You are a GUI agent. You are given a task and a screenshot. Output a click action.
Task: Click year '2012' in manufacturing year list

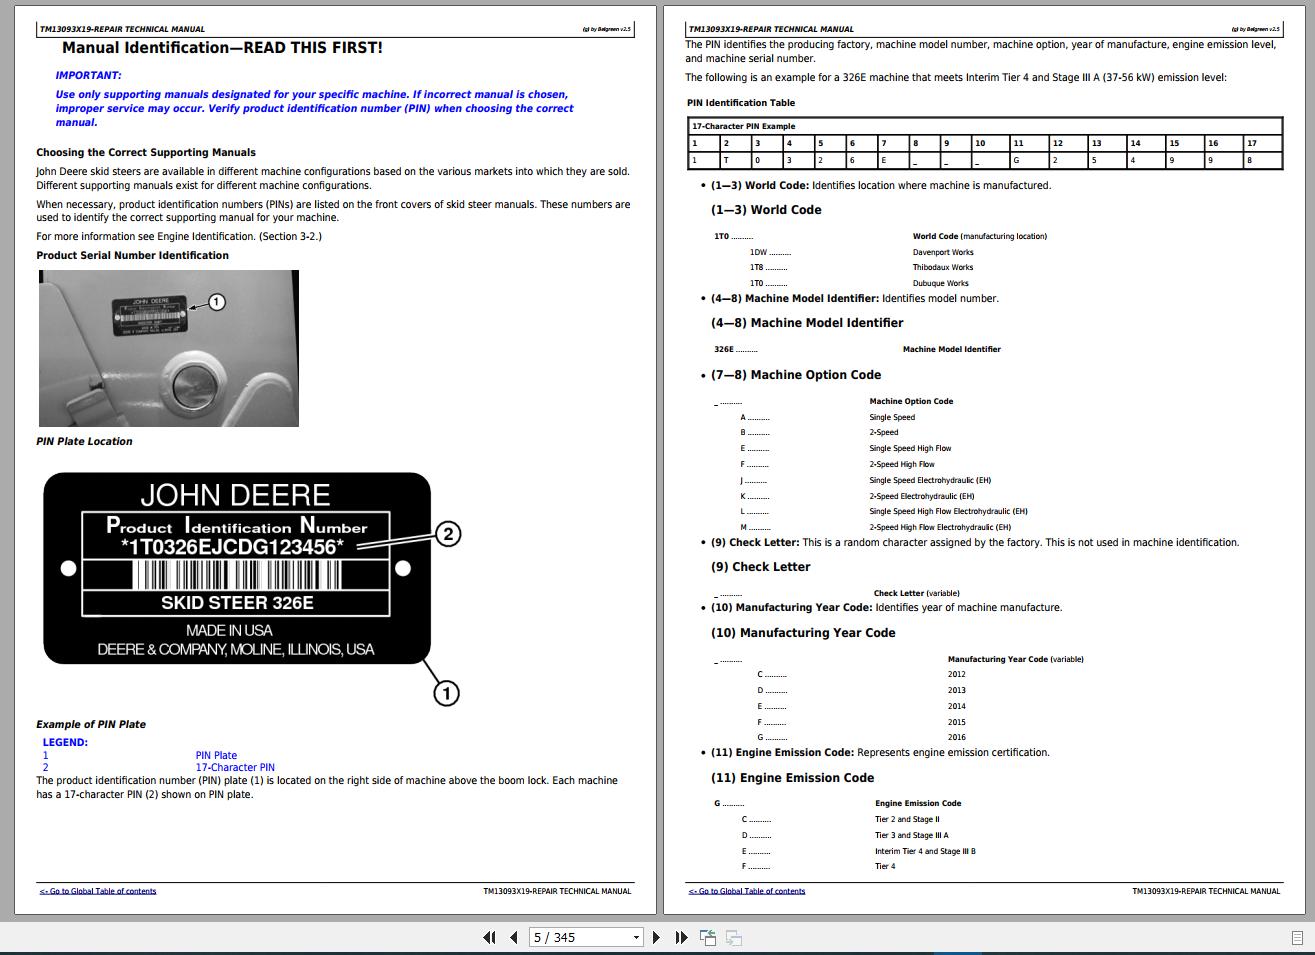point(957,674)
